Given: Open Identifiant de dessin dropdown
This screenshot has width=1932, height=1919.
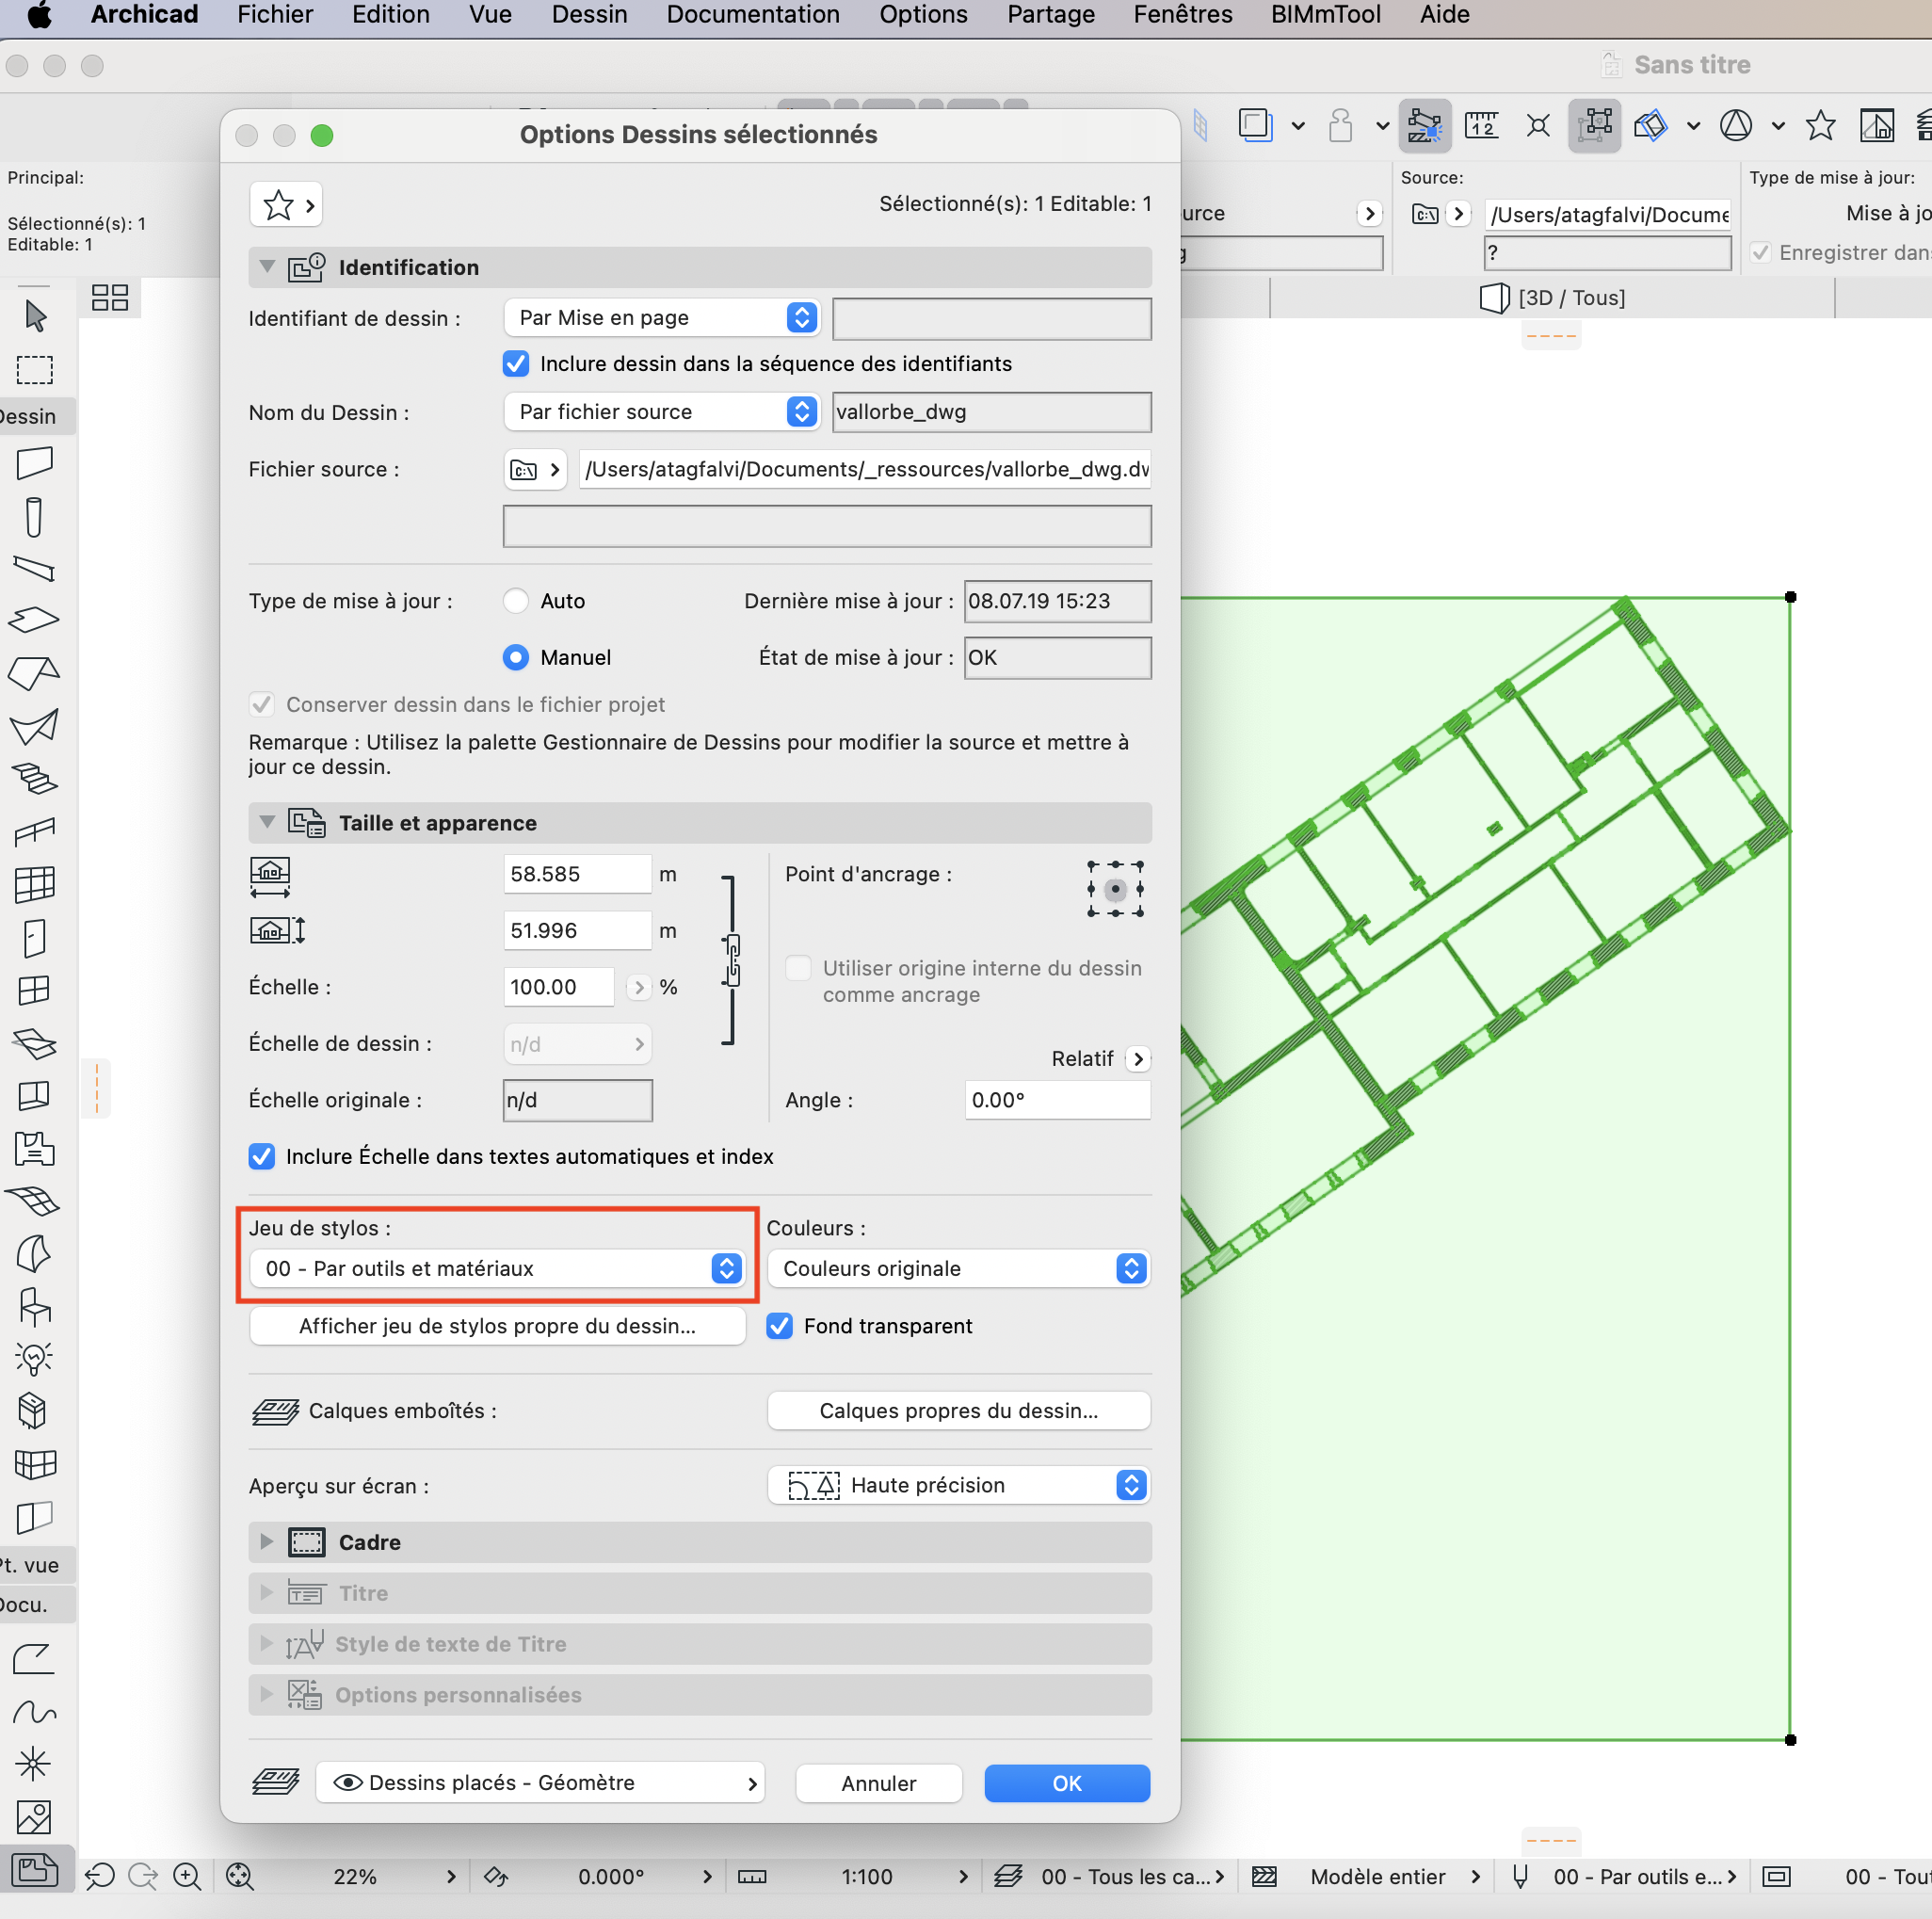Looking at the screenshot, I should (662, 318).
